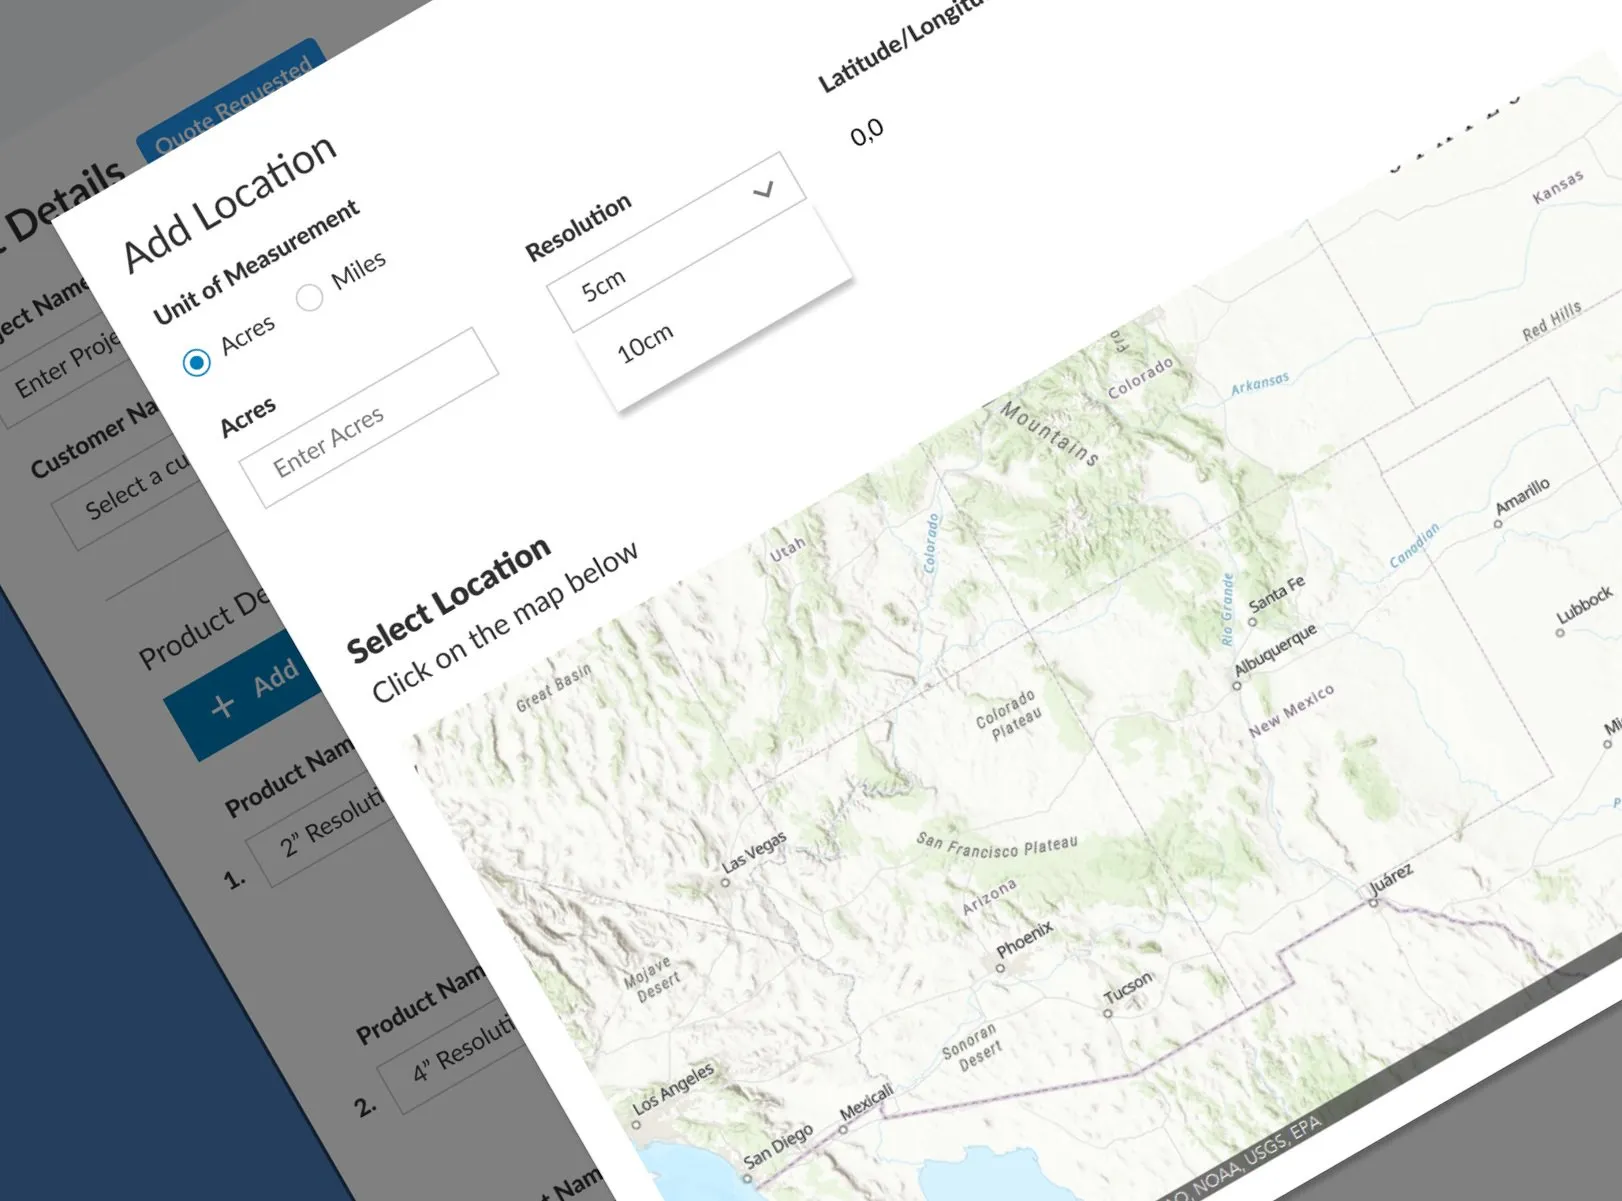
Task: Click the Las Vegas city marker
Action: pyautogui.click(x=726, y=882)
